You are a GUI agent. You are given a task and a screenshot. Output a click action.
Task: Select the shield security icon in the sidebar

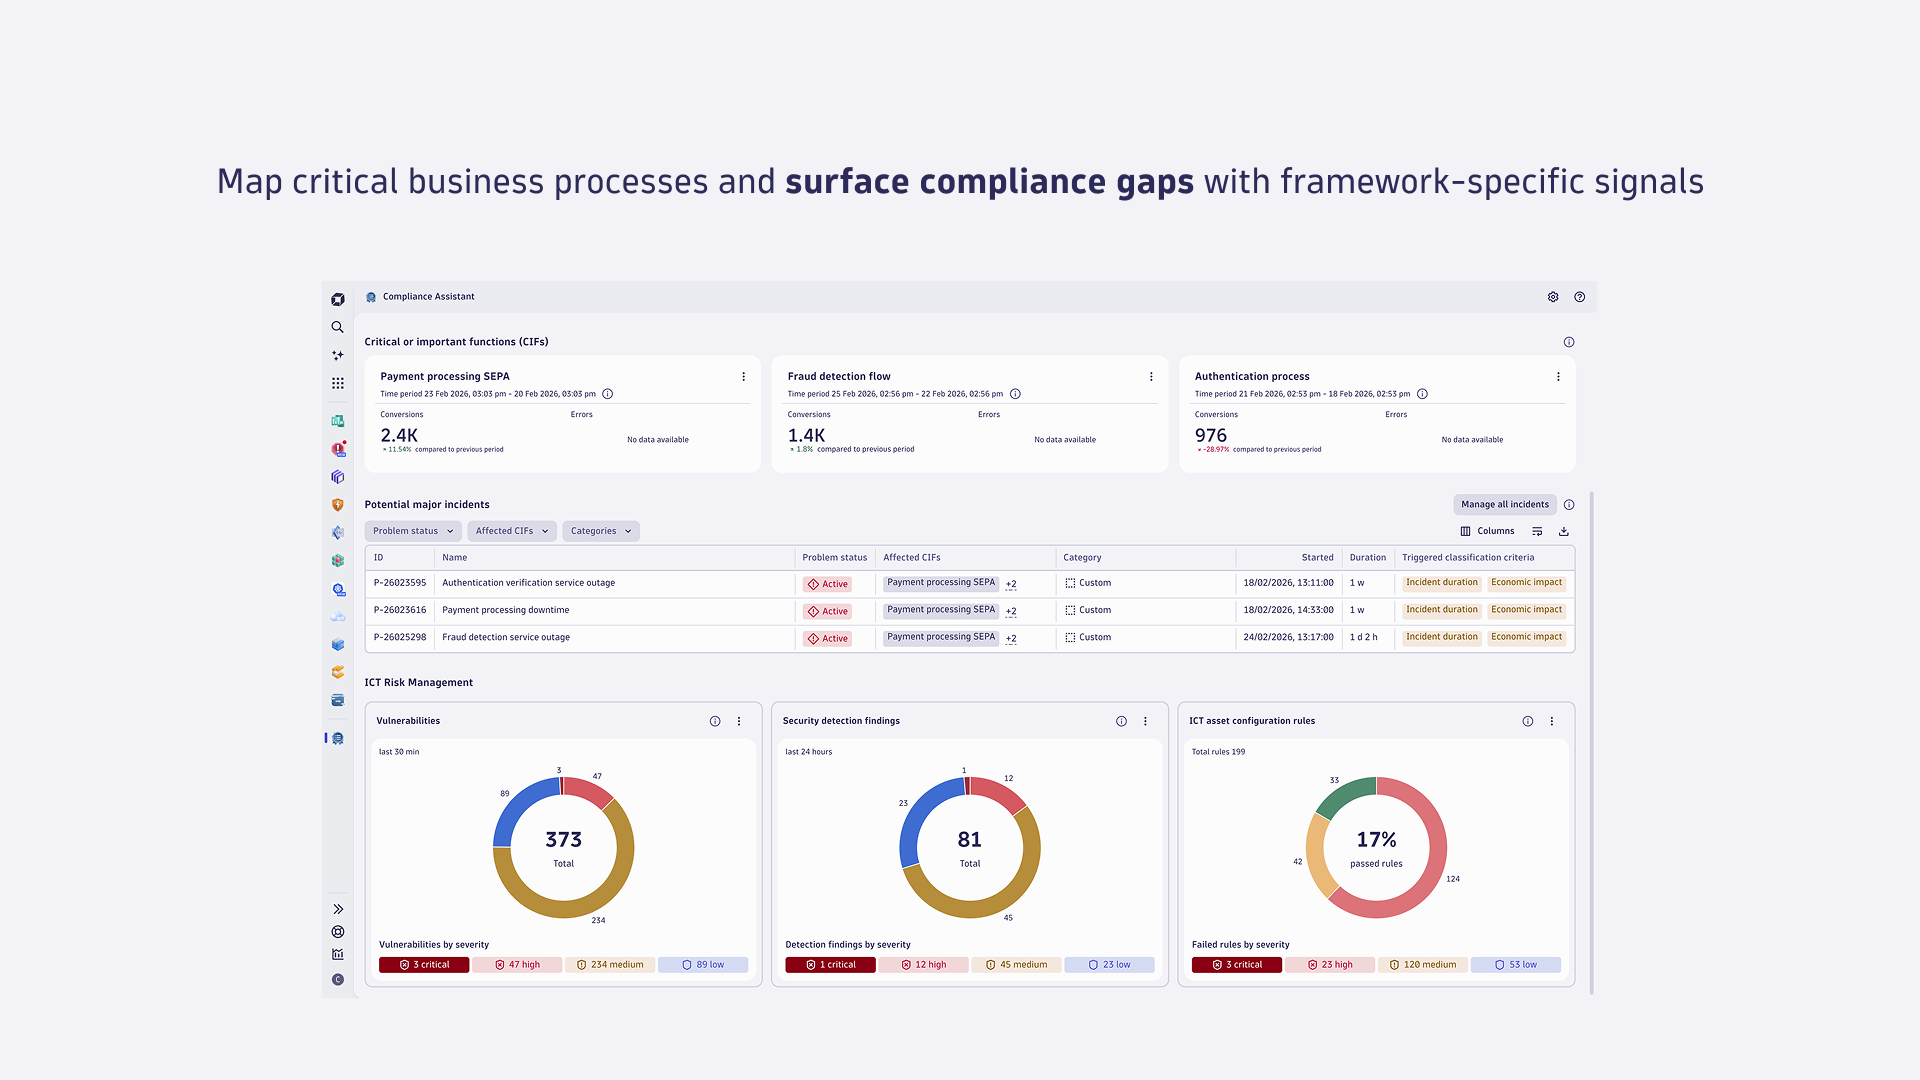[x=337, y=505]
